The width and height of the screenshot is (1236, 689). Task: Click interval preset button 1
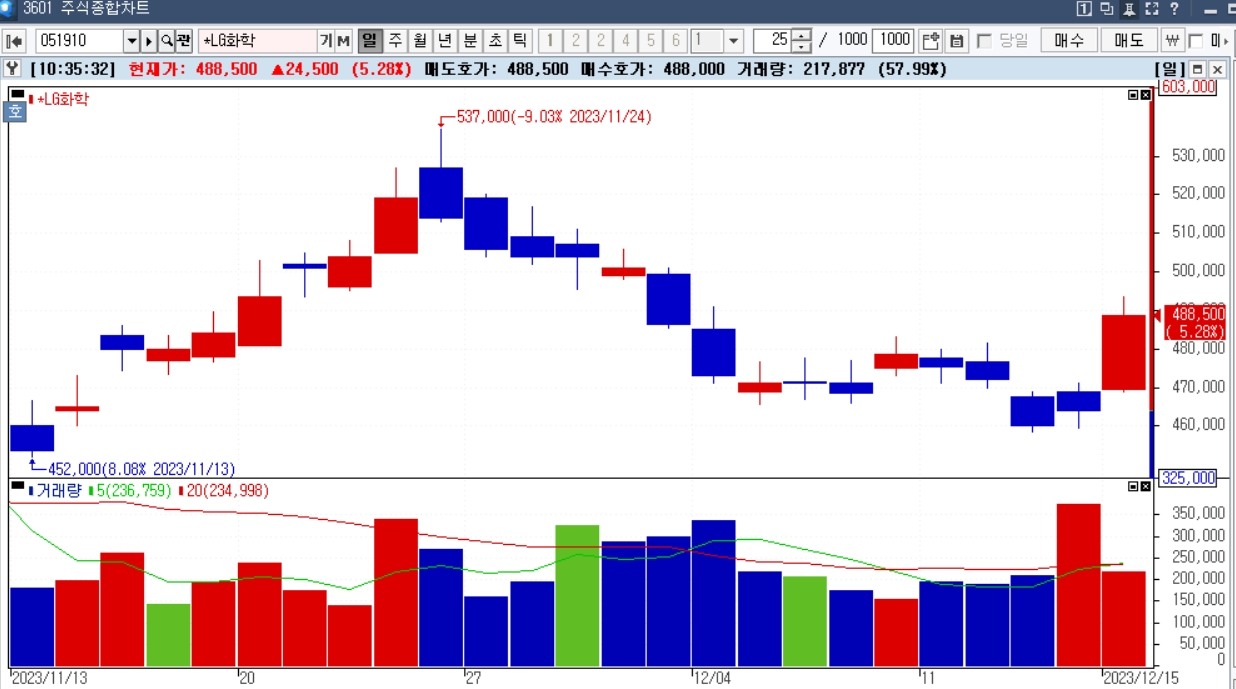[x=550, y=41]
